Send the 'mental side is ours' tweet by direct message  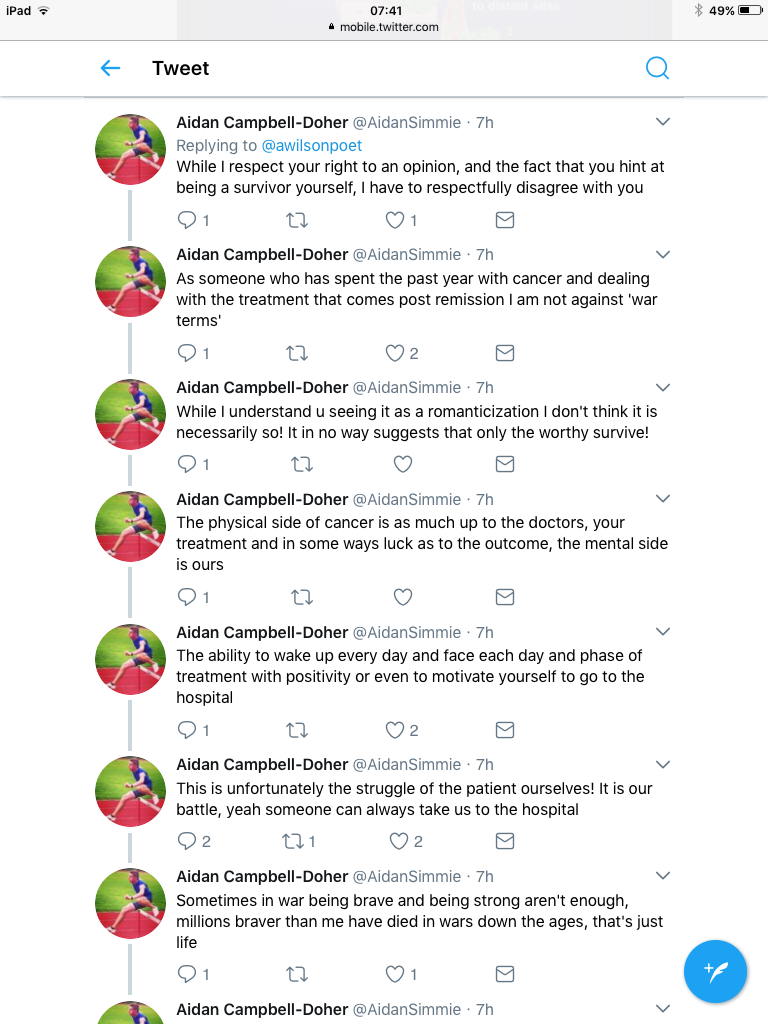[505, 597]
